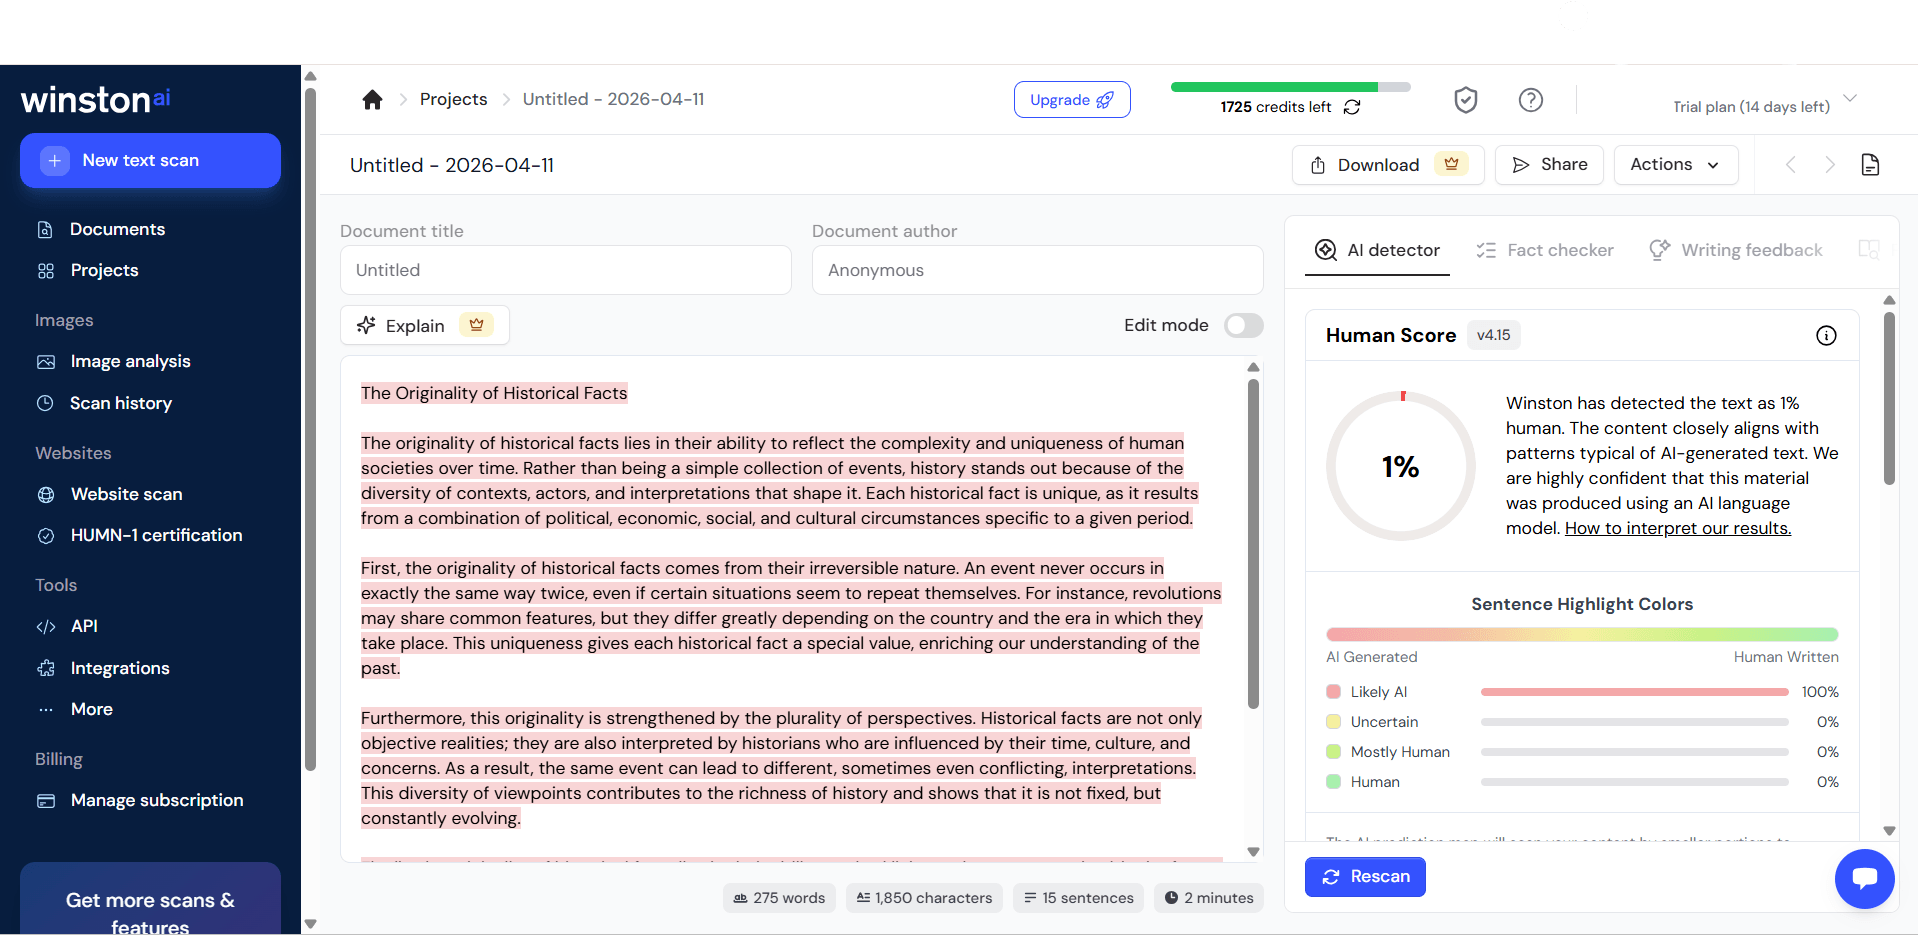Click the 15 sentences counter
The width and height of the screenshot is (1918, 935).
click(1078, 898)
